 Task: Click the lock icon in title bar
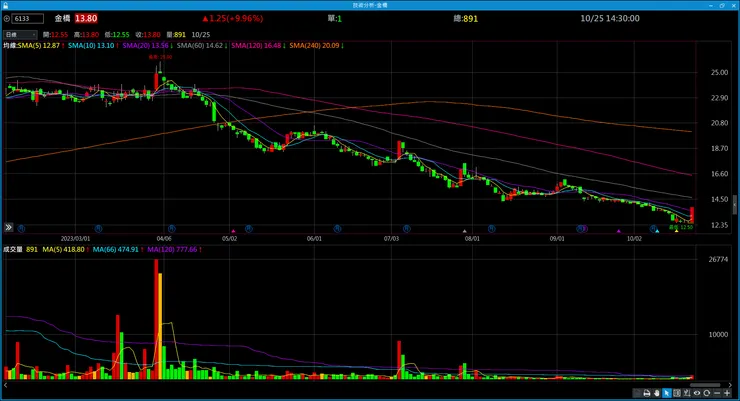pos(5,5)
